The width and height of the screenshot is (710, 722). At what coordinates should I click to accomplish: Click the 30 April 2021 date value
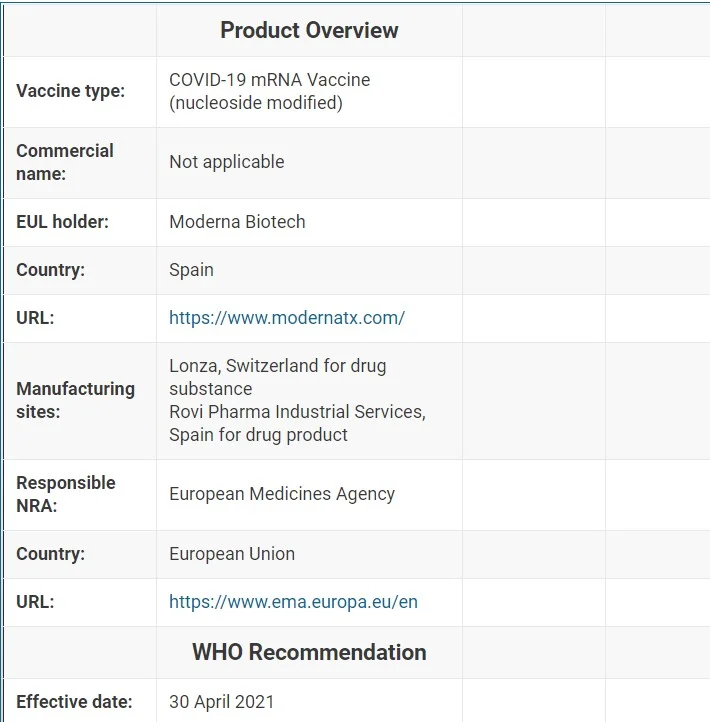pyautogui.click(x=221, y=702)
